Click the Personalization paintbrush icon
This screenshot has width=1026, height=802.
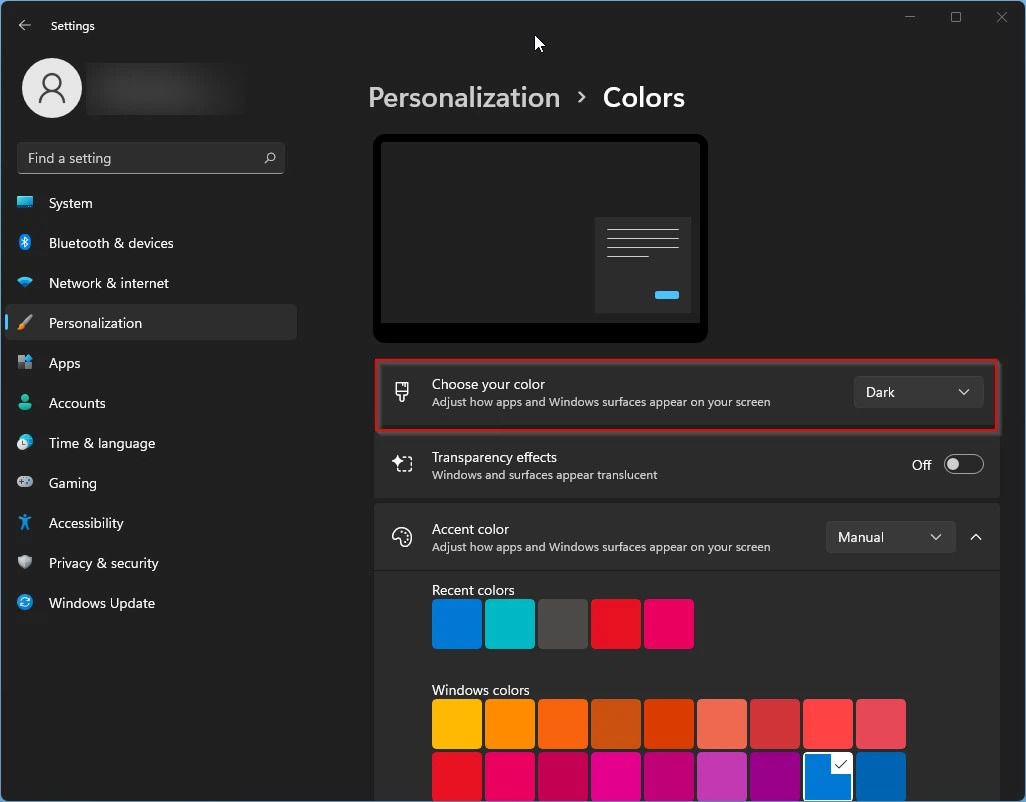tap(25, 323)
